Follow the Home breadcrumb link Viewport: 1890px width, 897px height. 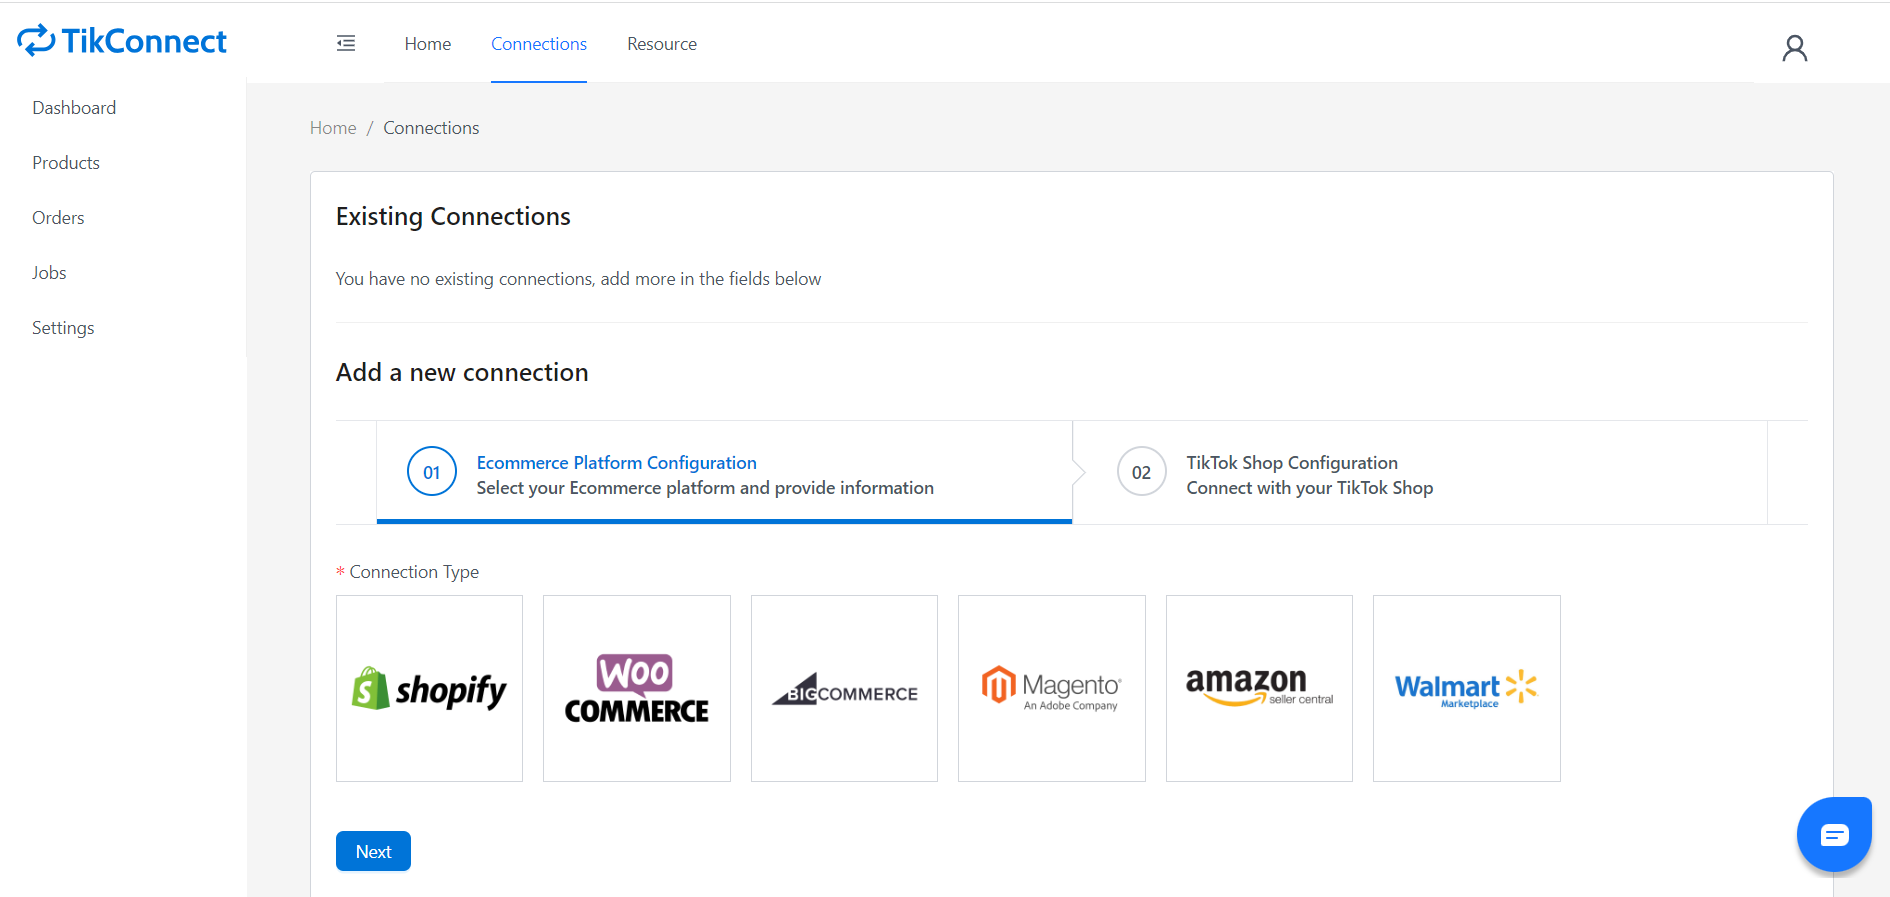333,128
